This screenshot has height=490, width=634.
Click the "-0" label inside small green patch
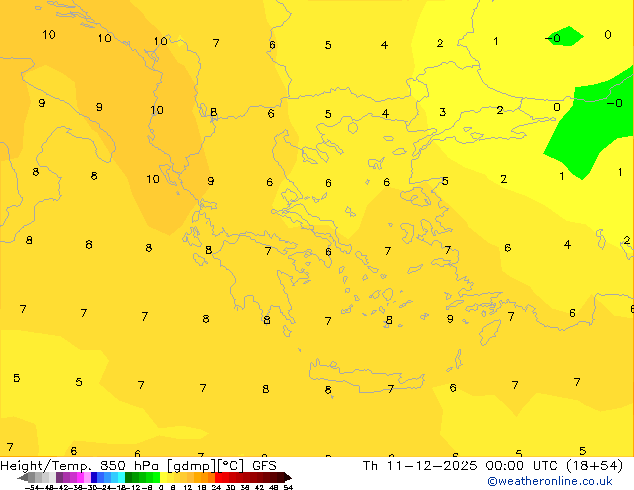(553, 38)
